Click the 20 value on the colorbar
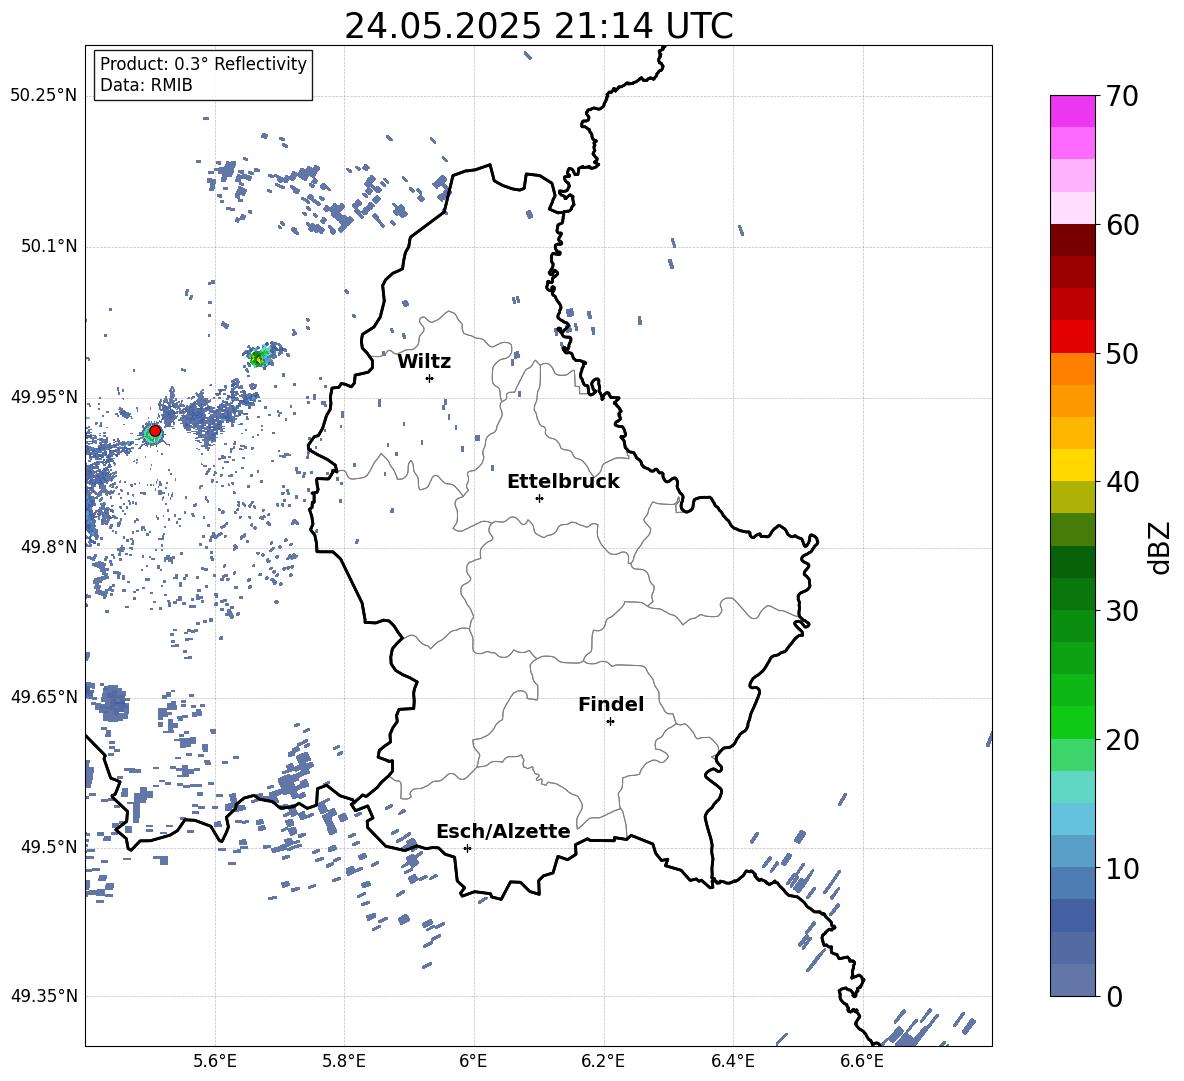Image resolution: width=1184 pixels, height=1081 pixels. (1122, 740)
